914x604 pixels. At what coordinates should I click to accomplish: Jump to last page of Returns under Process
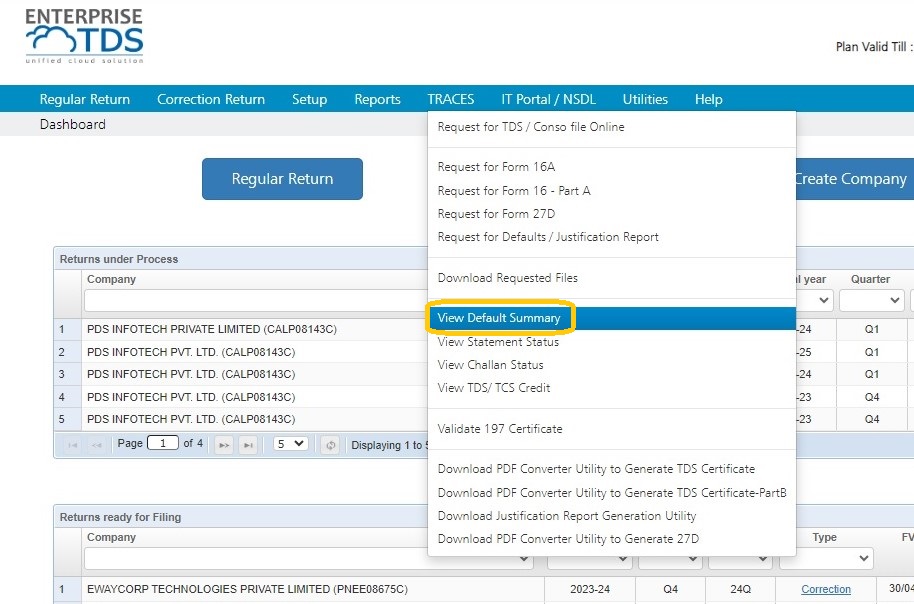(x=248, y=445)
